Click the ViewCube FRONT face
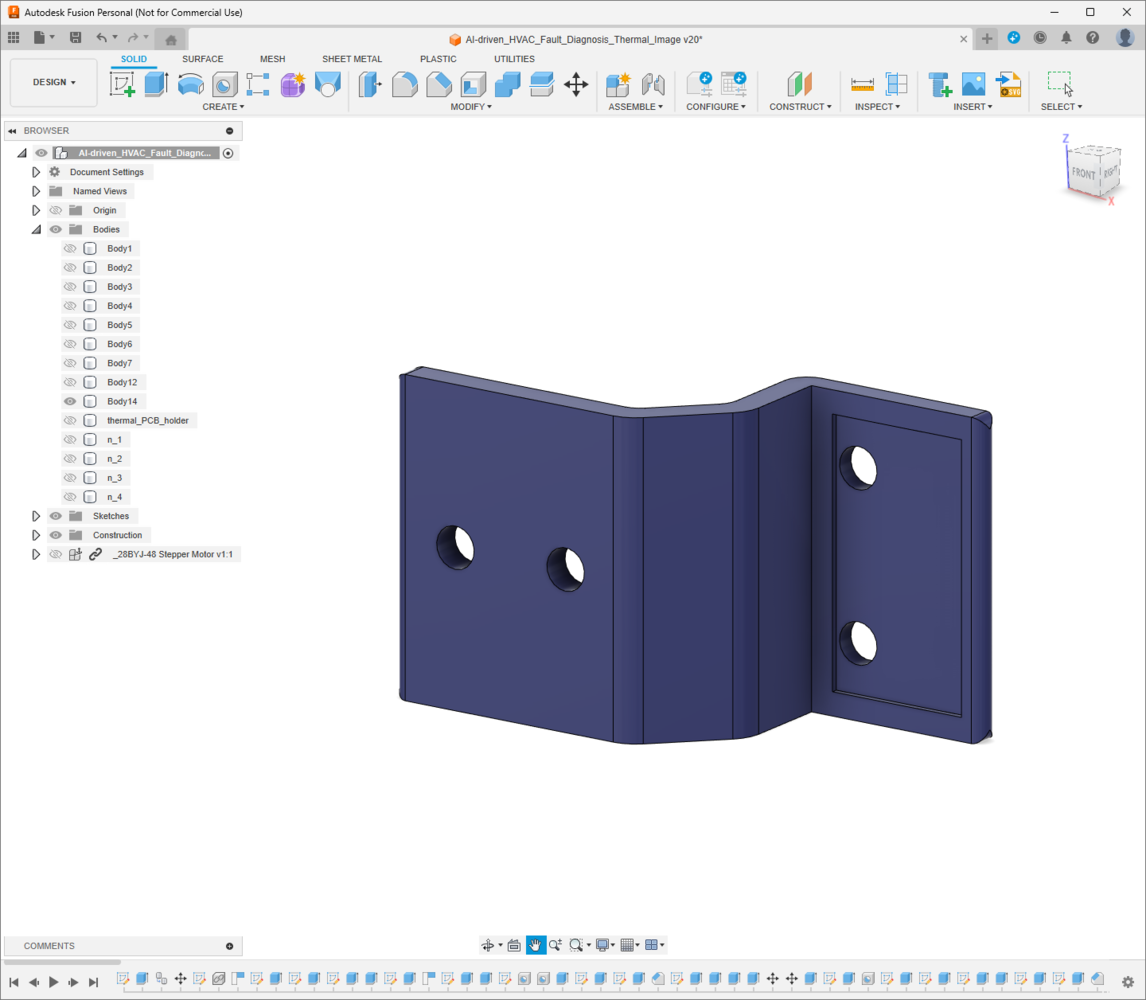This screenshot has width=1146, height=1000. pyautogui.click(x=1083, y=173)
